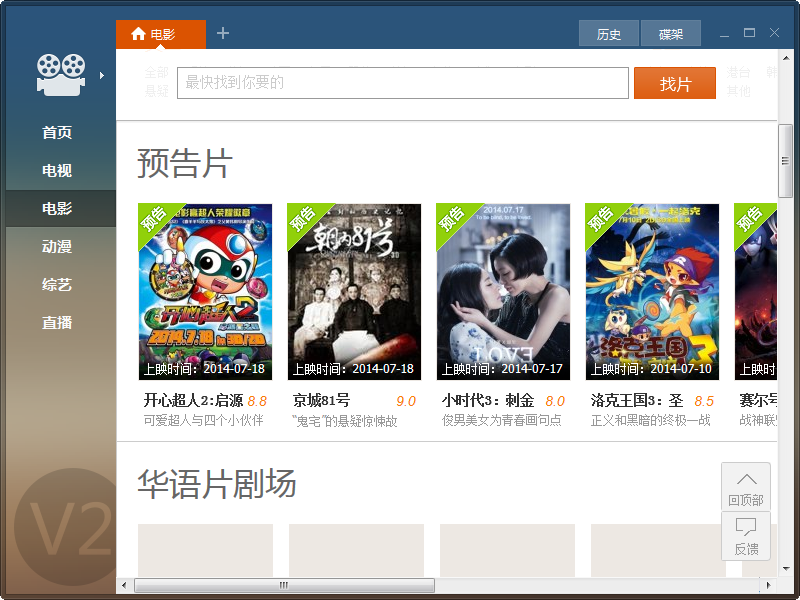The width and height of the screenshot is (800, 600).
Task: Click the 8.8 rating score
Action: coord(257,402)
